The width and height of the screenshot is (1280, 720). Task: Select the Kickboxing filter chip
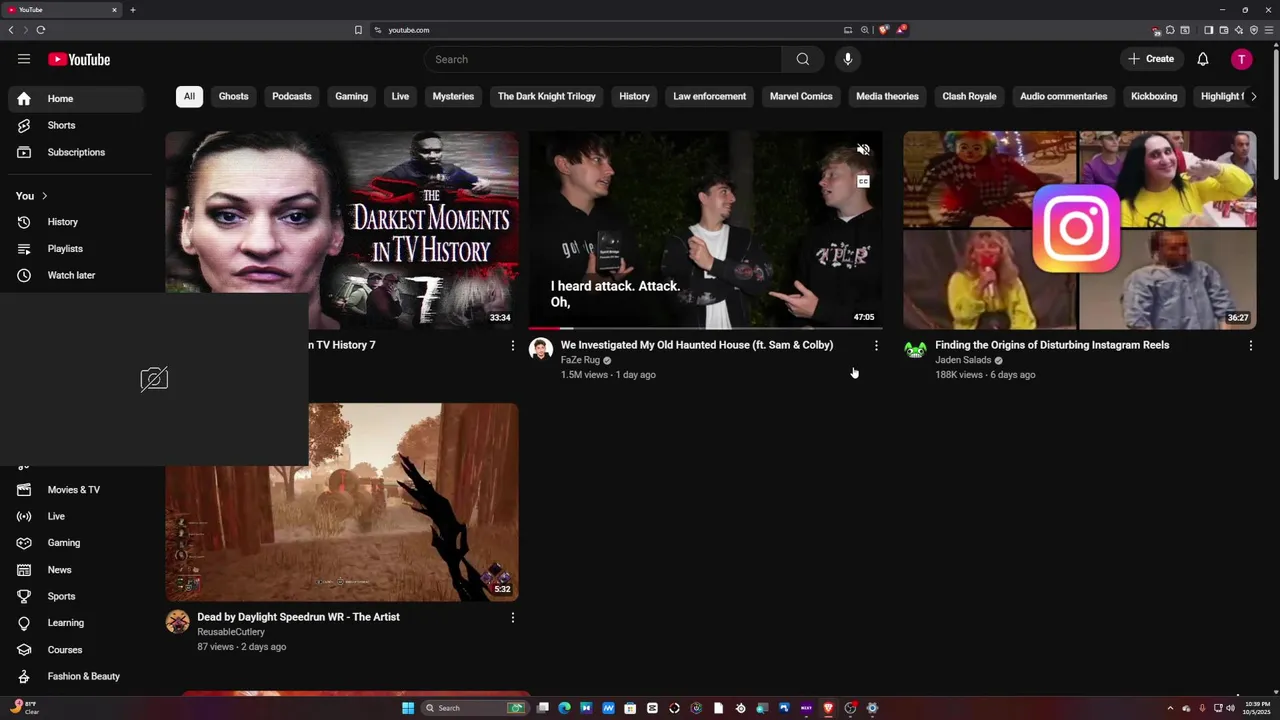1154,96
